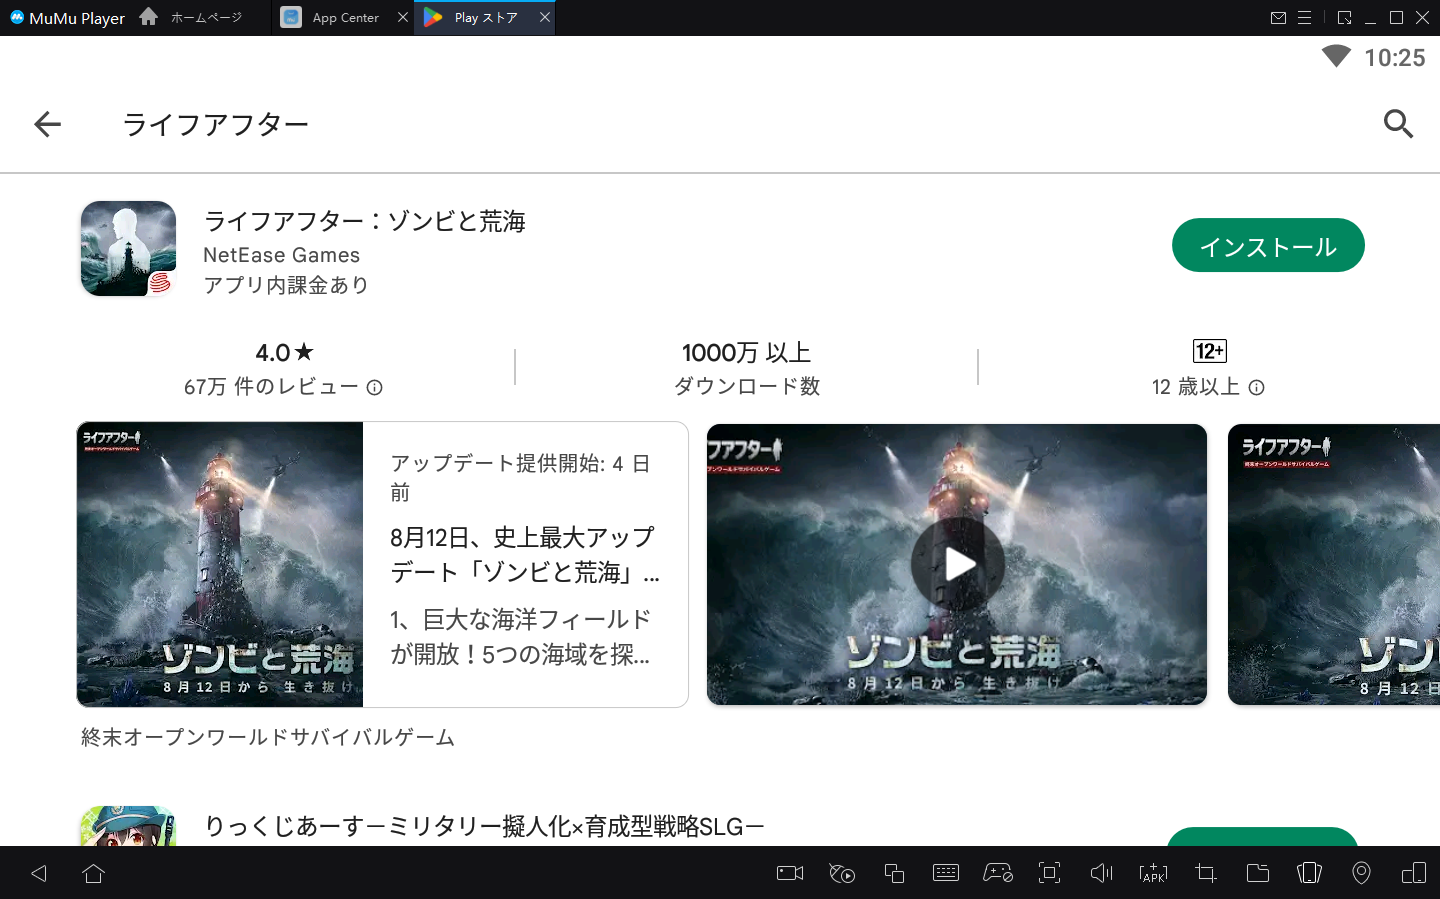Click the 終末オープンワールドサバイバルゲーム description
The height and width of the screenshot is (899, 1440).
(x=268, y=737)
